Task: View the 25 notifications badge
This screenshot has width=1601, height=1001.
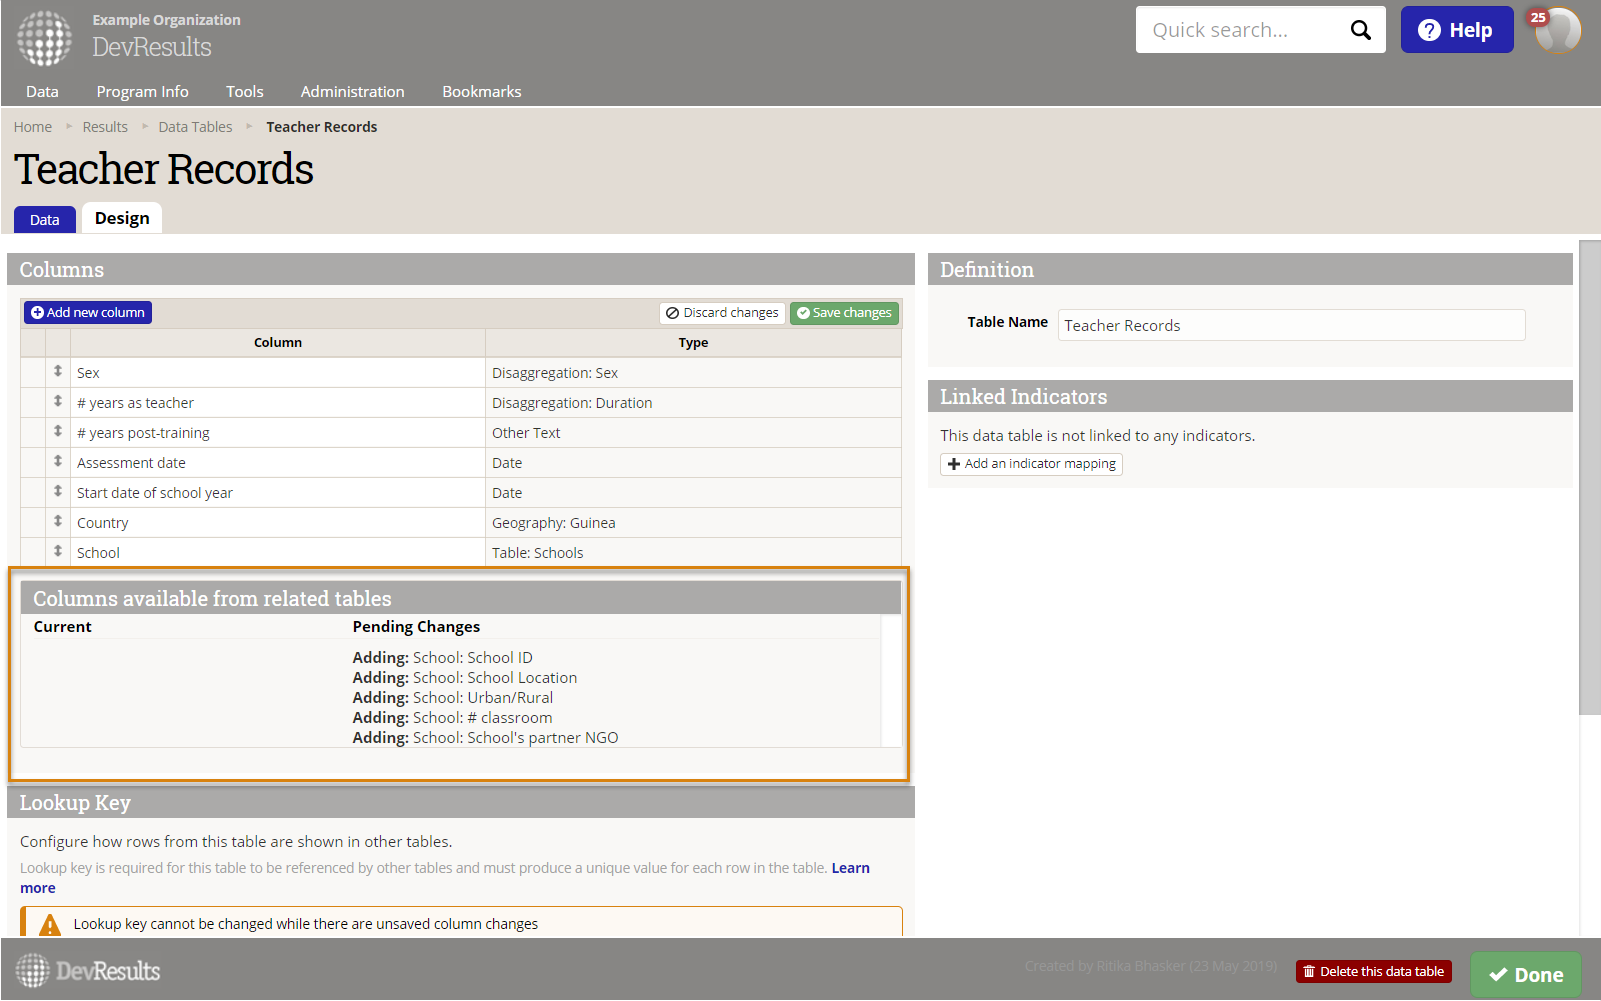Action: (1538, 17)
